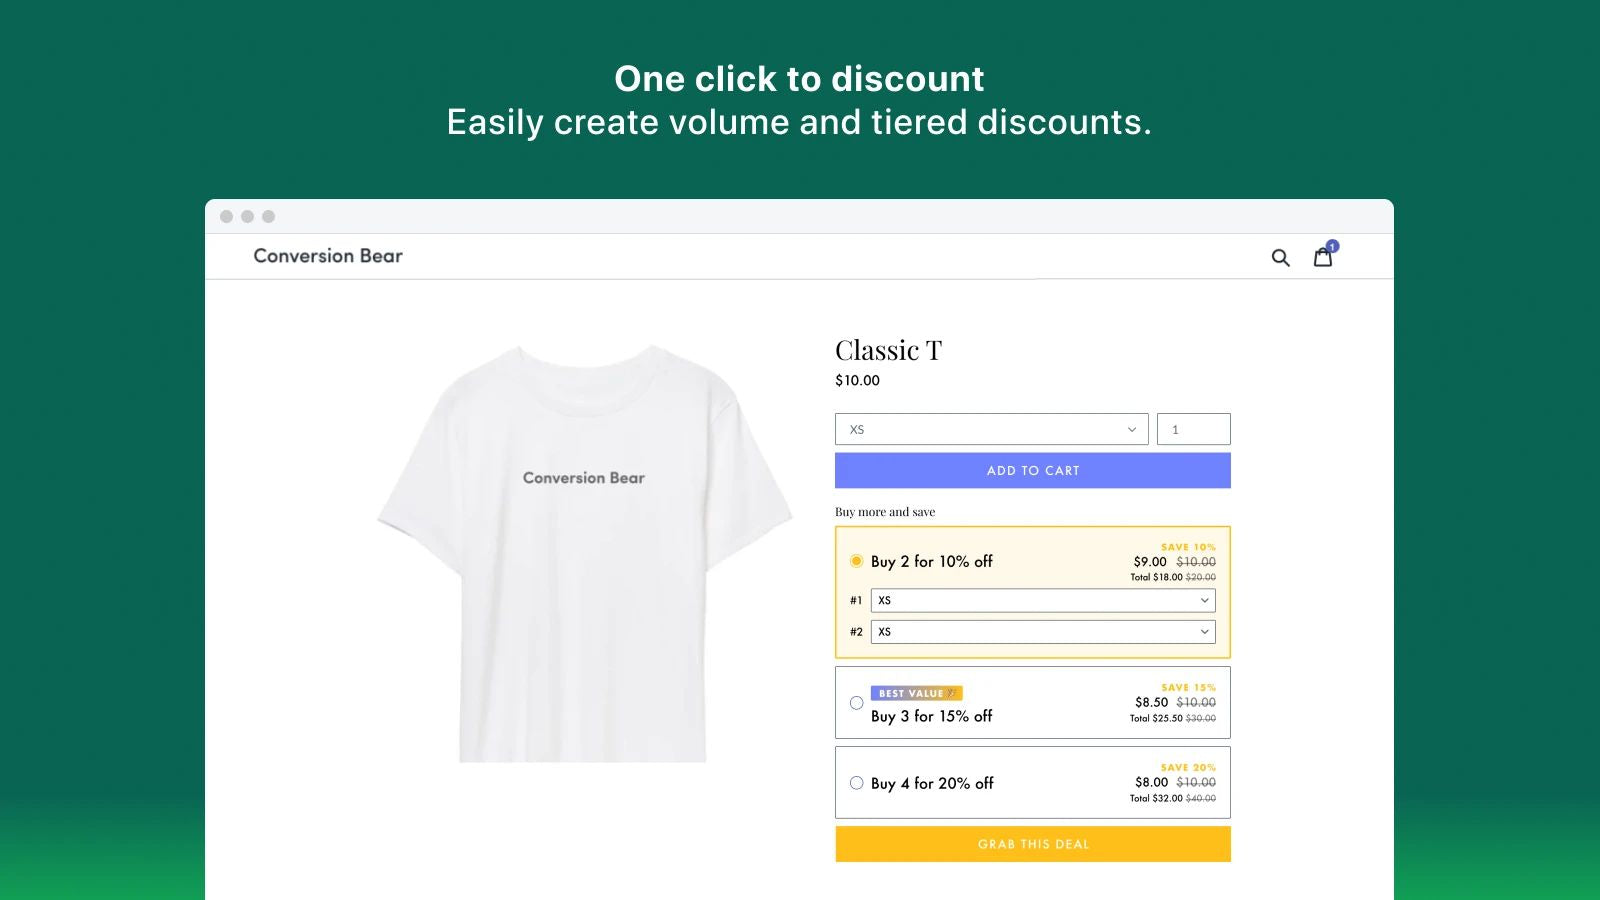The width and height of the screenshot is (1600, 900).
Task: Click the quantity input field
Action: (x=1193, y=429)
